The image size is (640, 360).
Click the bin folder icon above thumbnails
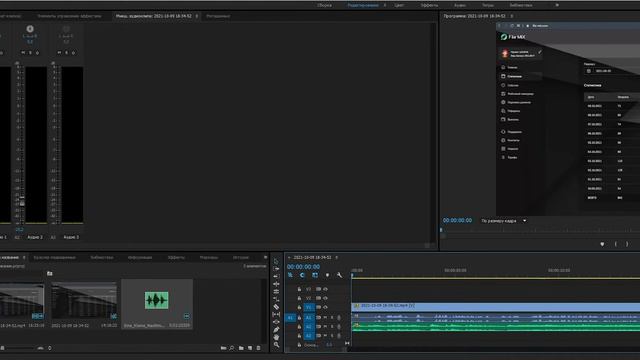pos(50,273)
